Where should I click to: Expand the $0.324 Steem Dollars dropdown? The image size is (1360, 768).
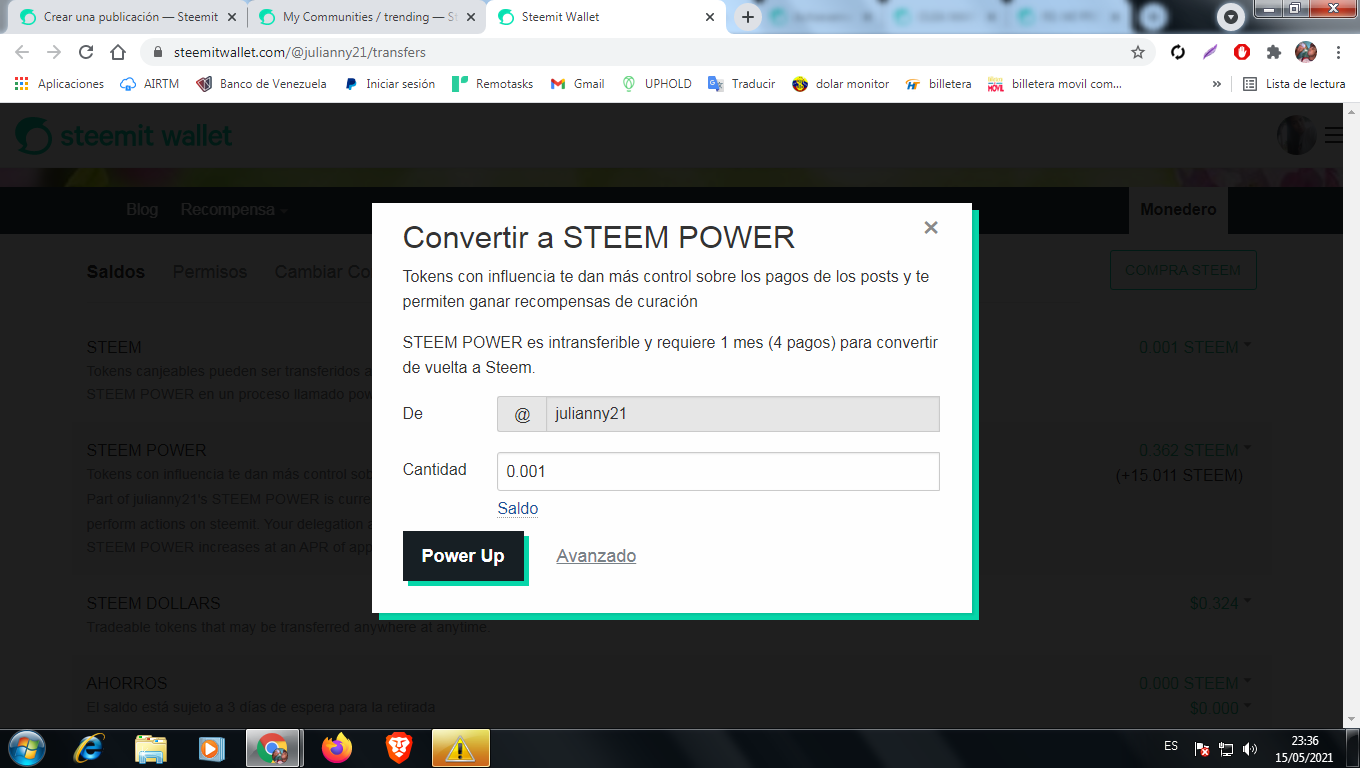point(1220,603)
